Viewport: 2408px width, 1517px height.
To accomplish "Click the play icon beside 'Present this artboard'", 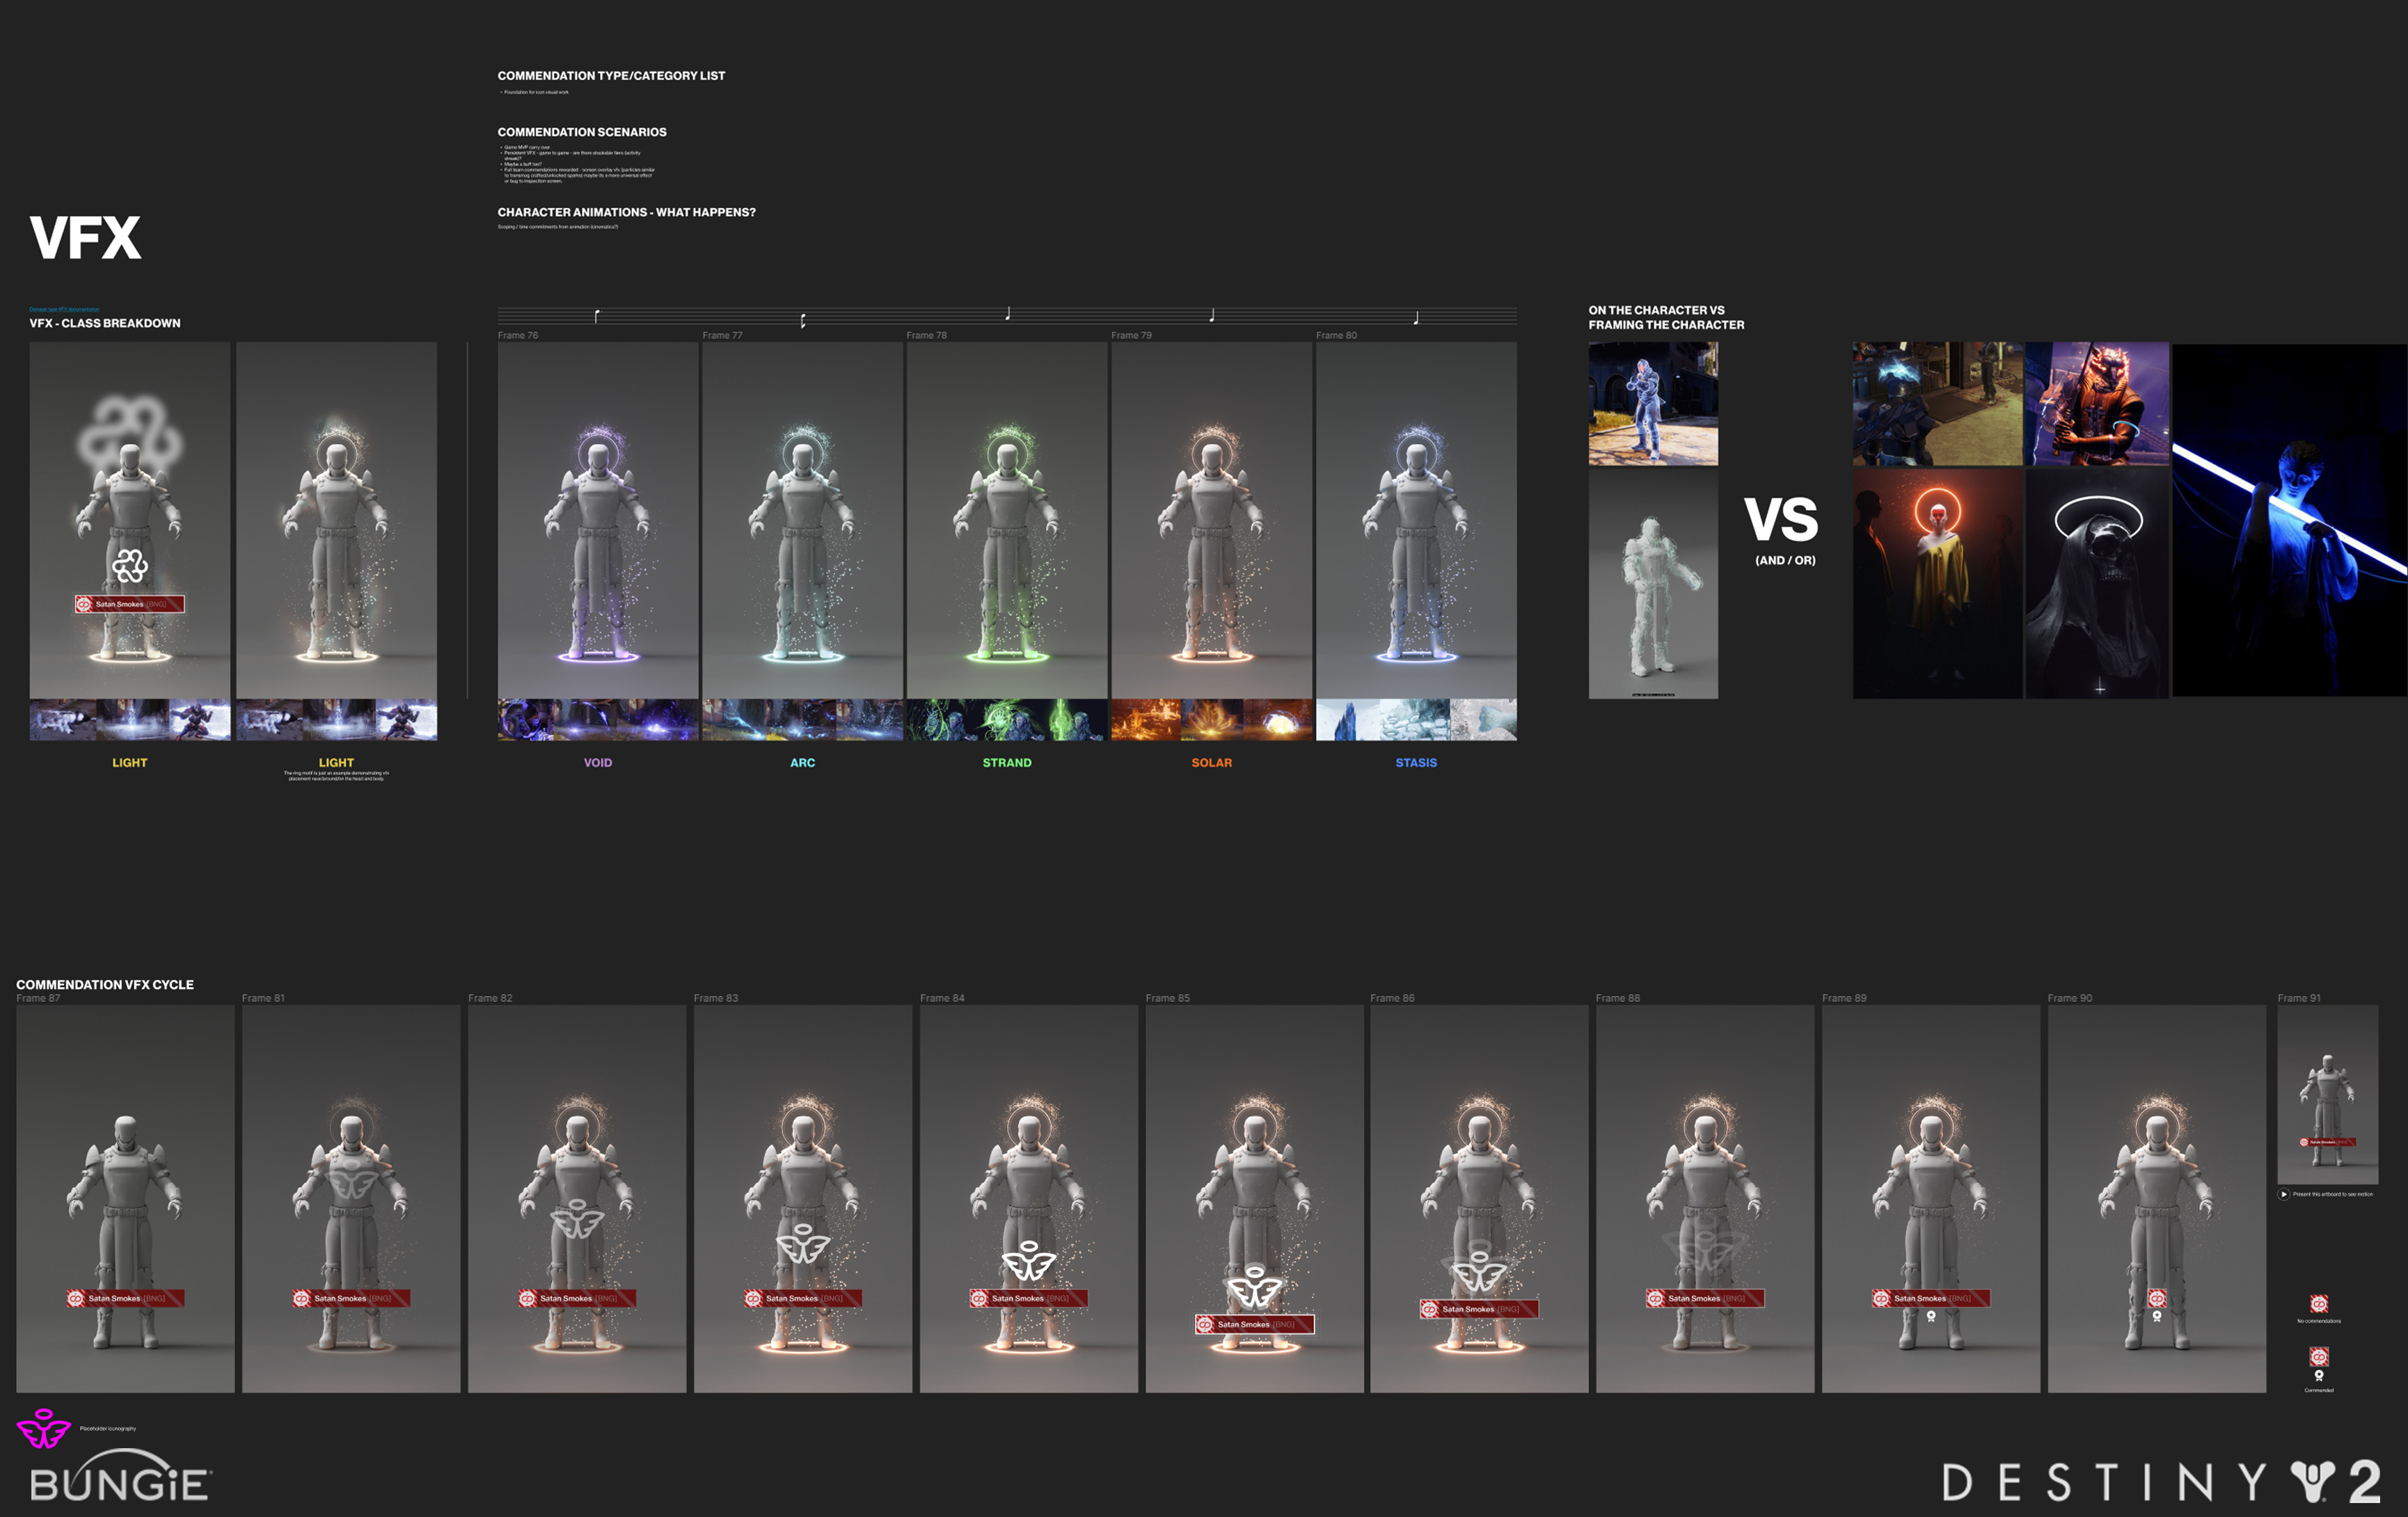I will 2284,1194.
